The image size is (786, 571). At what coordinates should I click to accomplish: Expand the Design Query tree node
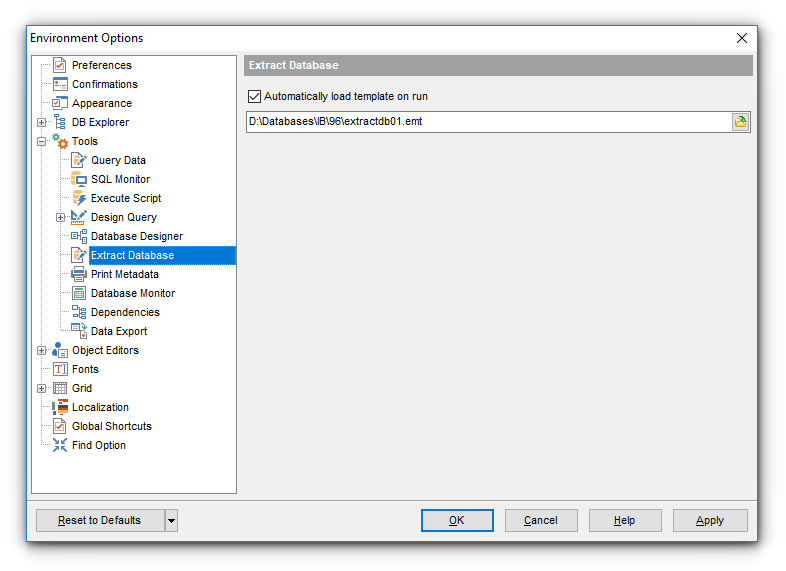(x=60, y=217)
